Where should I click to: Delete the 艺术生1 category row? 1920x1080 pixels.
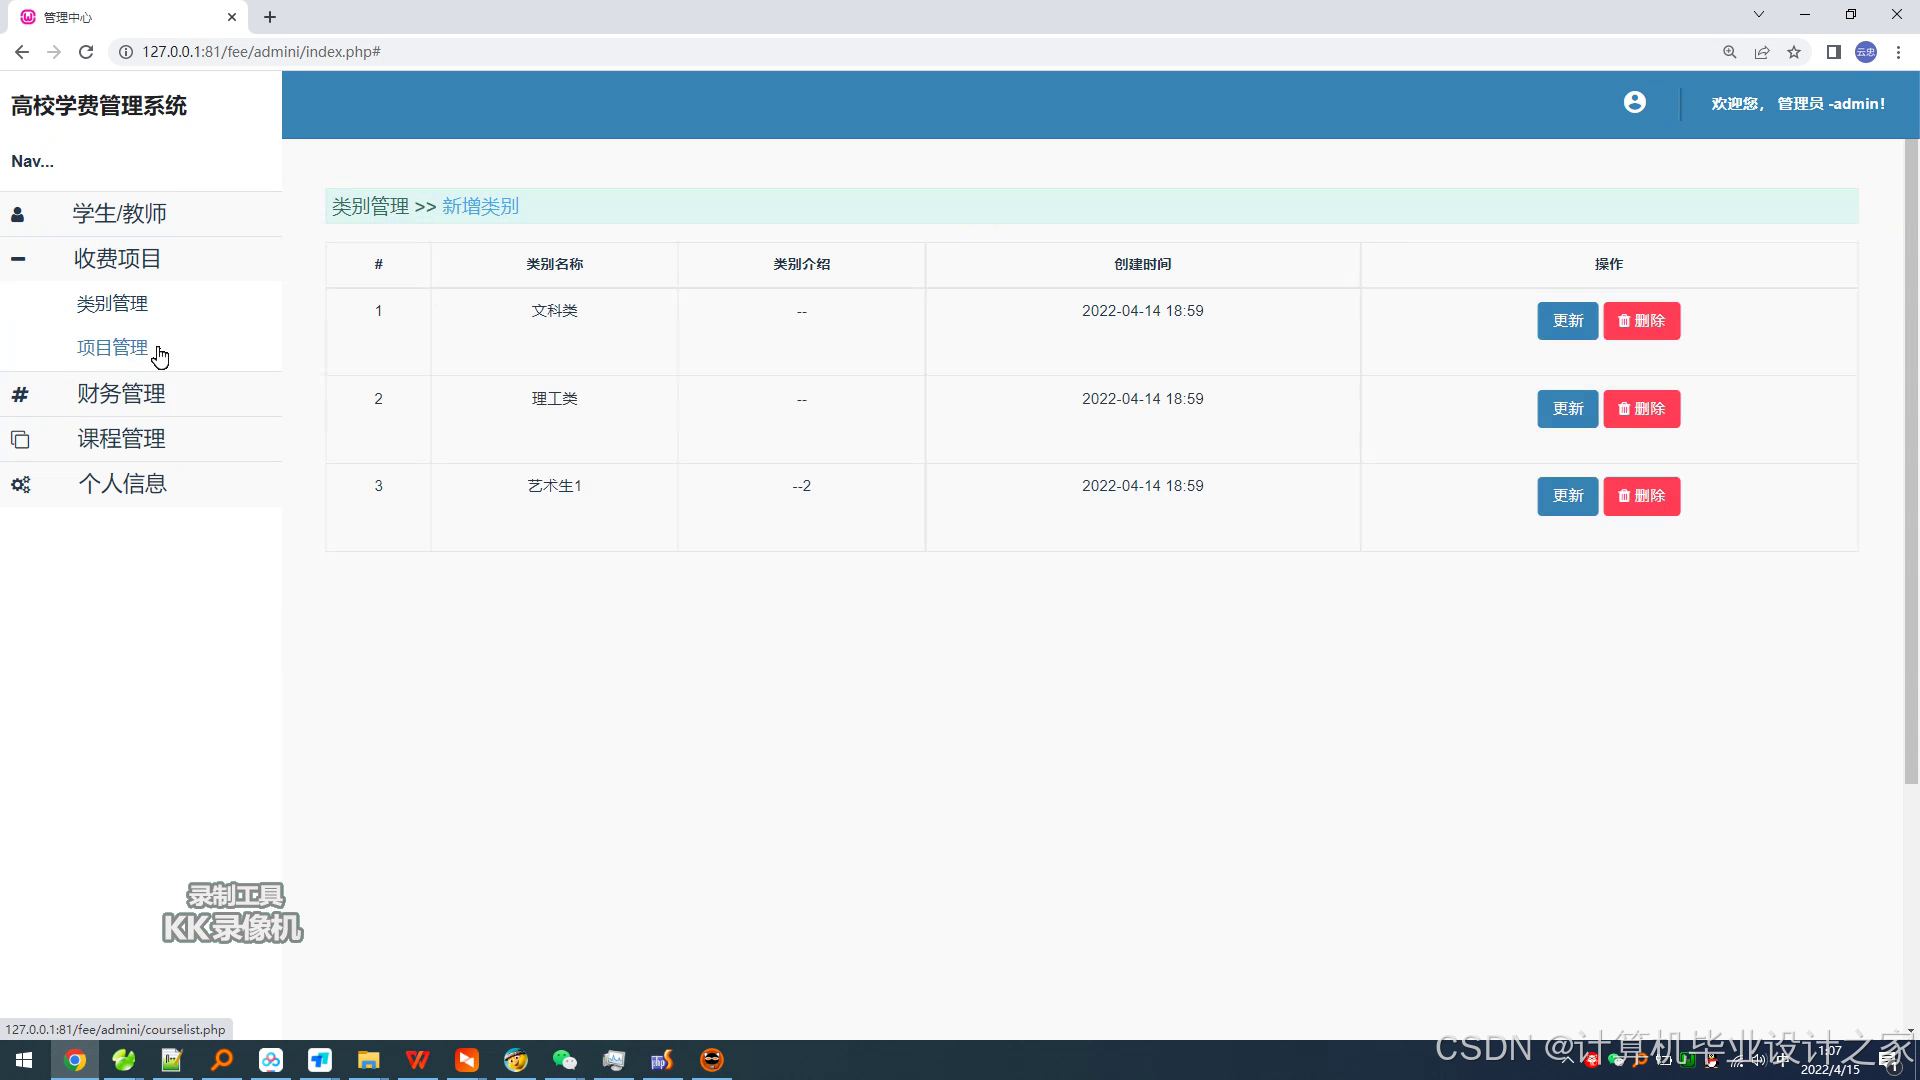tap(1641, 496)
